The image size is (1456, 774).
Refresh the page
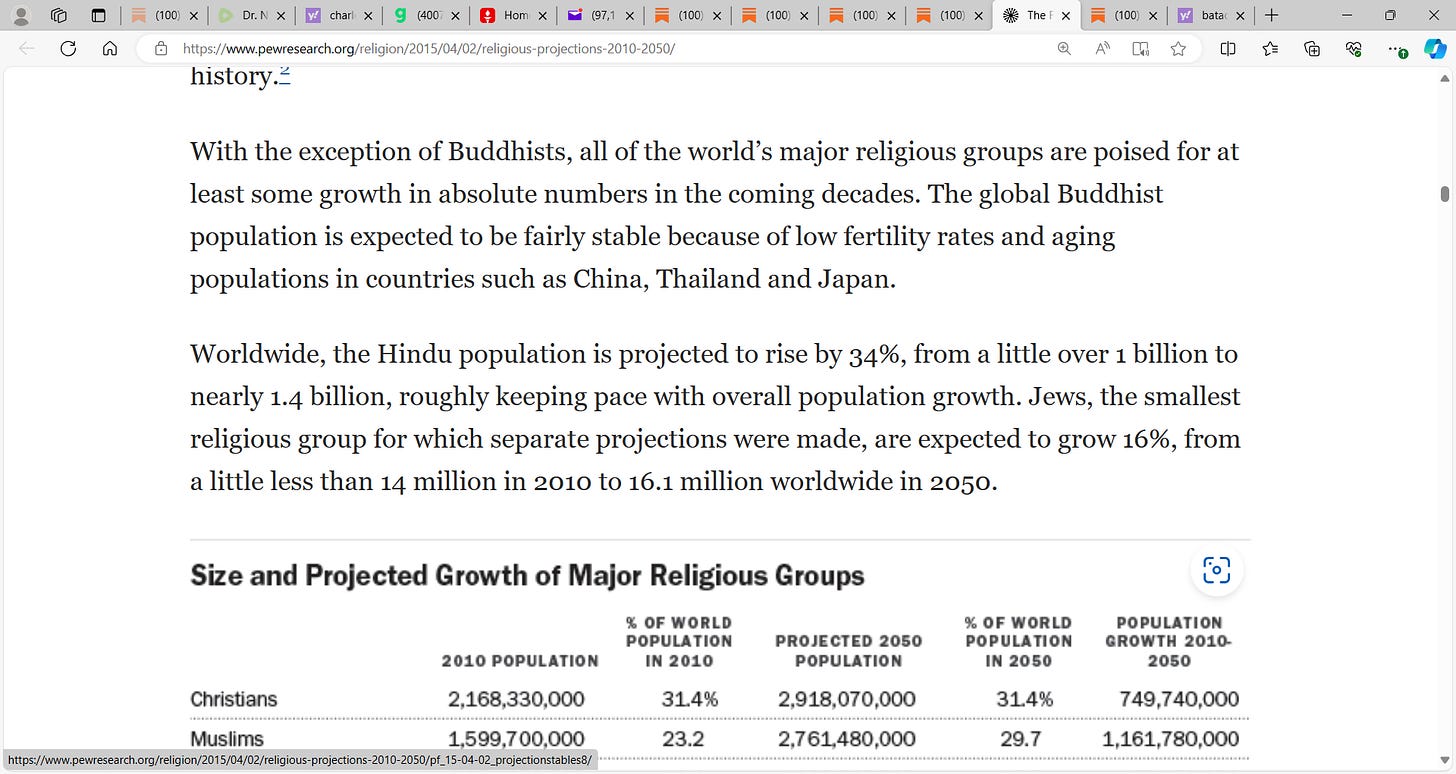tap(69, 48)
